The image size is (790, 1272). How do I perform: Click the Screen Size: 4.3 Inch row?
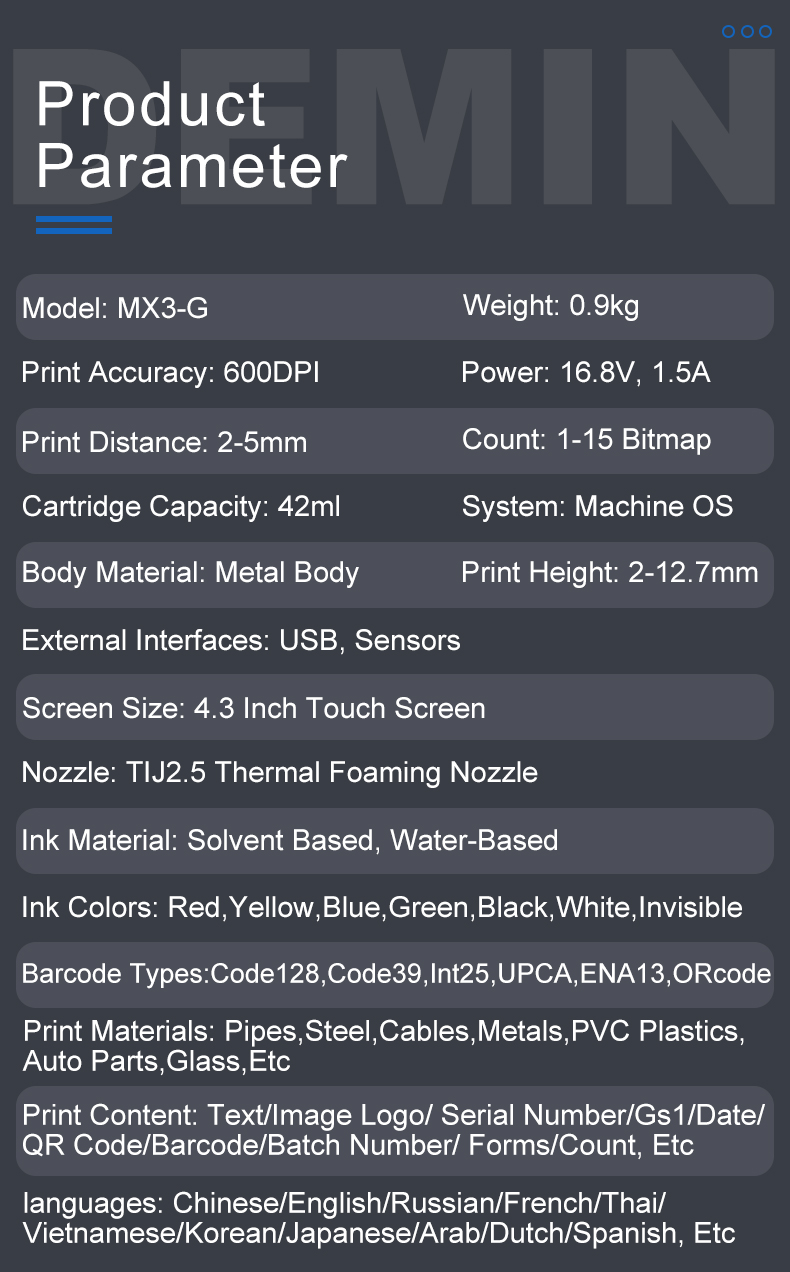click(254, 708)
